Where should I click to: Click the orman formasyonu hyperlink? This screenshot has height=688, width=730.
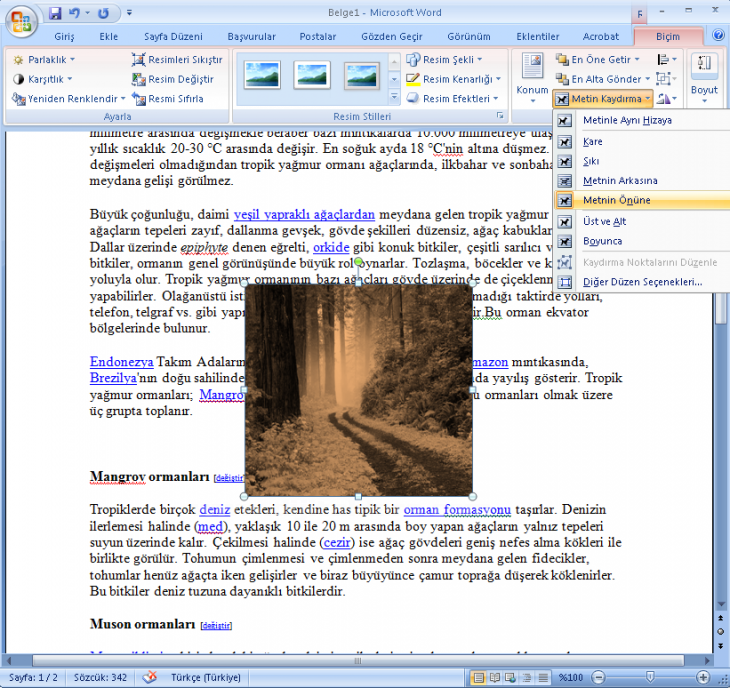[x=457, y=510]
